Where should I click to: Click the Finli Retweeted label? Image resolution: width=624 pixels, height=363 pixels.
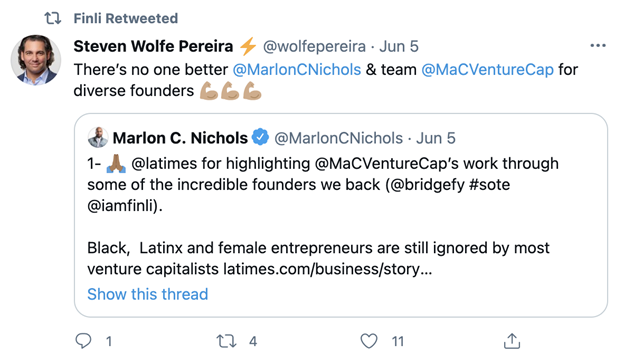tap(126, 18)
